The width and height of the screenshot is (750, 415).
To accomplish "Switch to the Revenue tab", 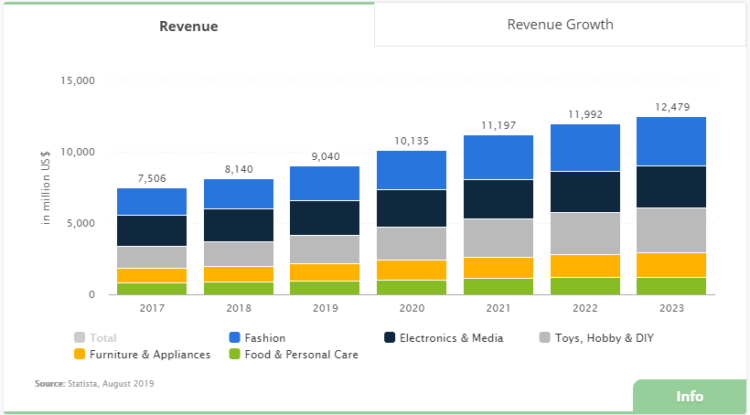I will click(188, 26).
